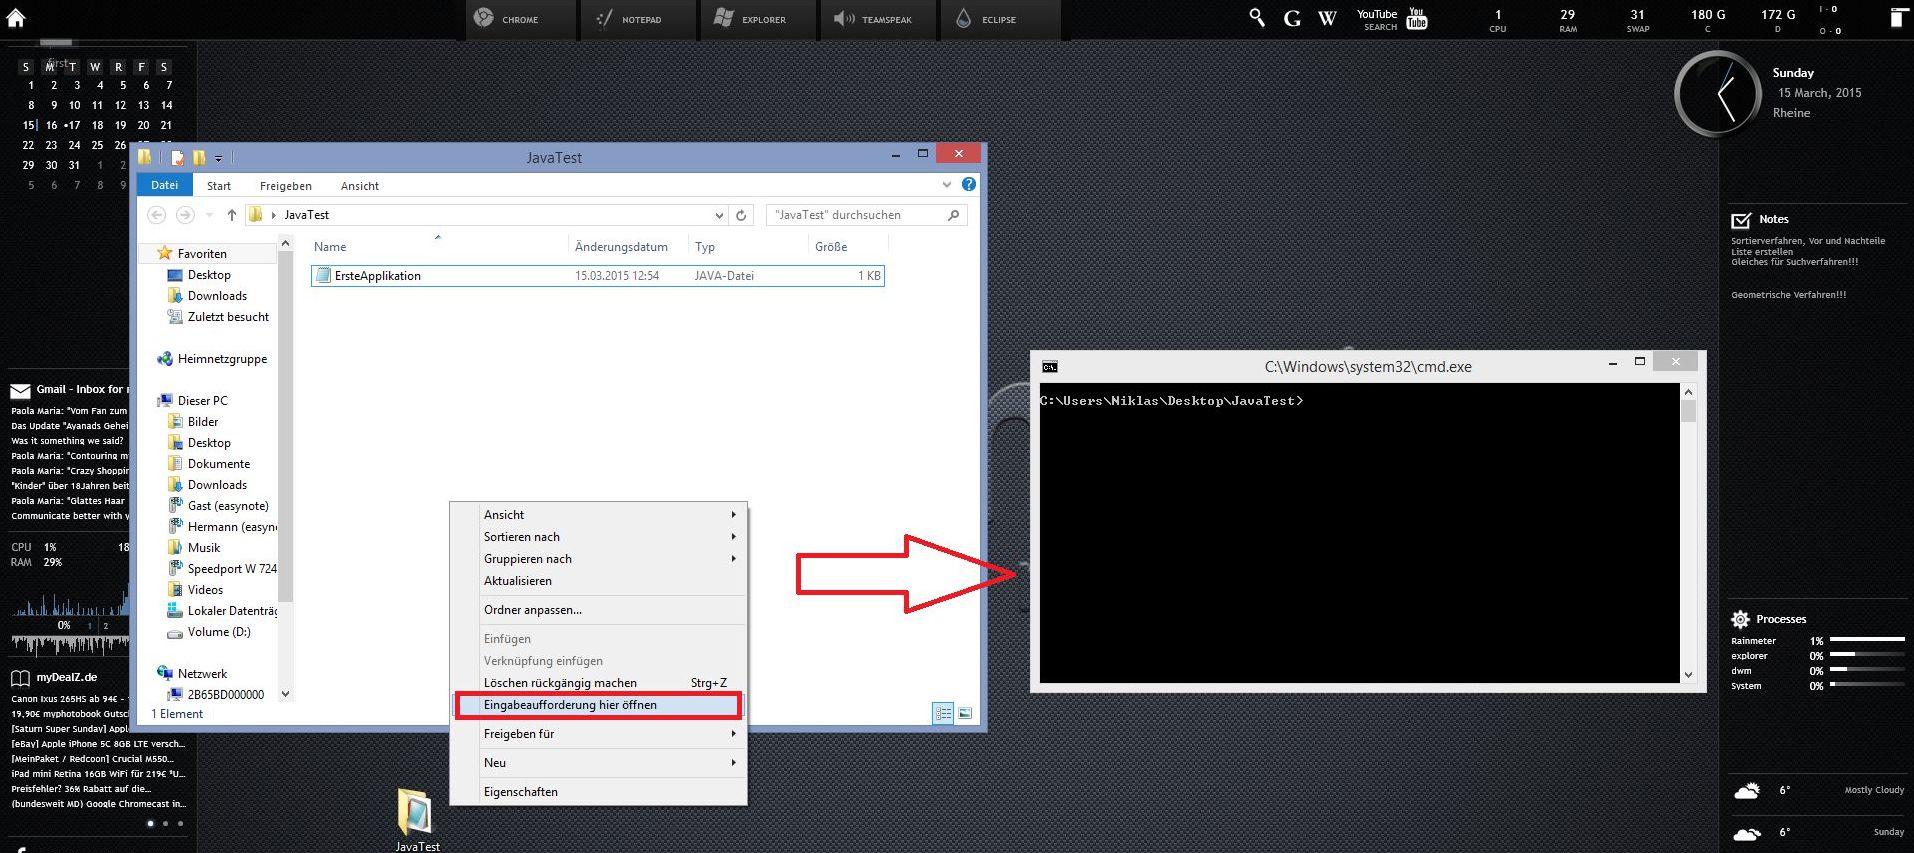The width and height of the screenshot is (1914, 853).
Task: Click the Downloads link under Favoriten
Action: coord(217,296)
